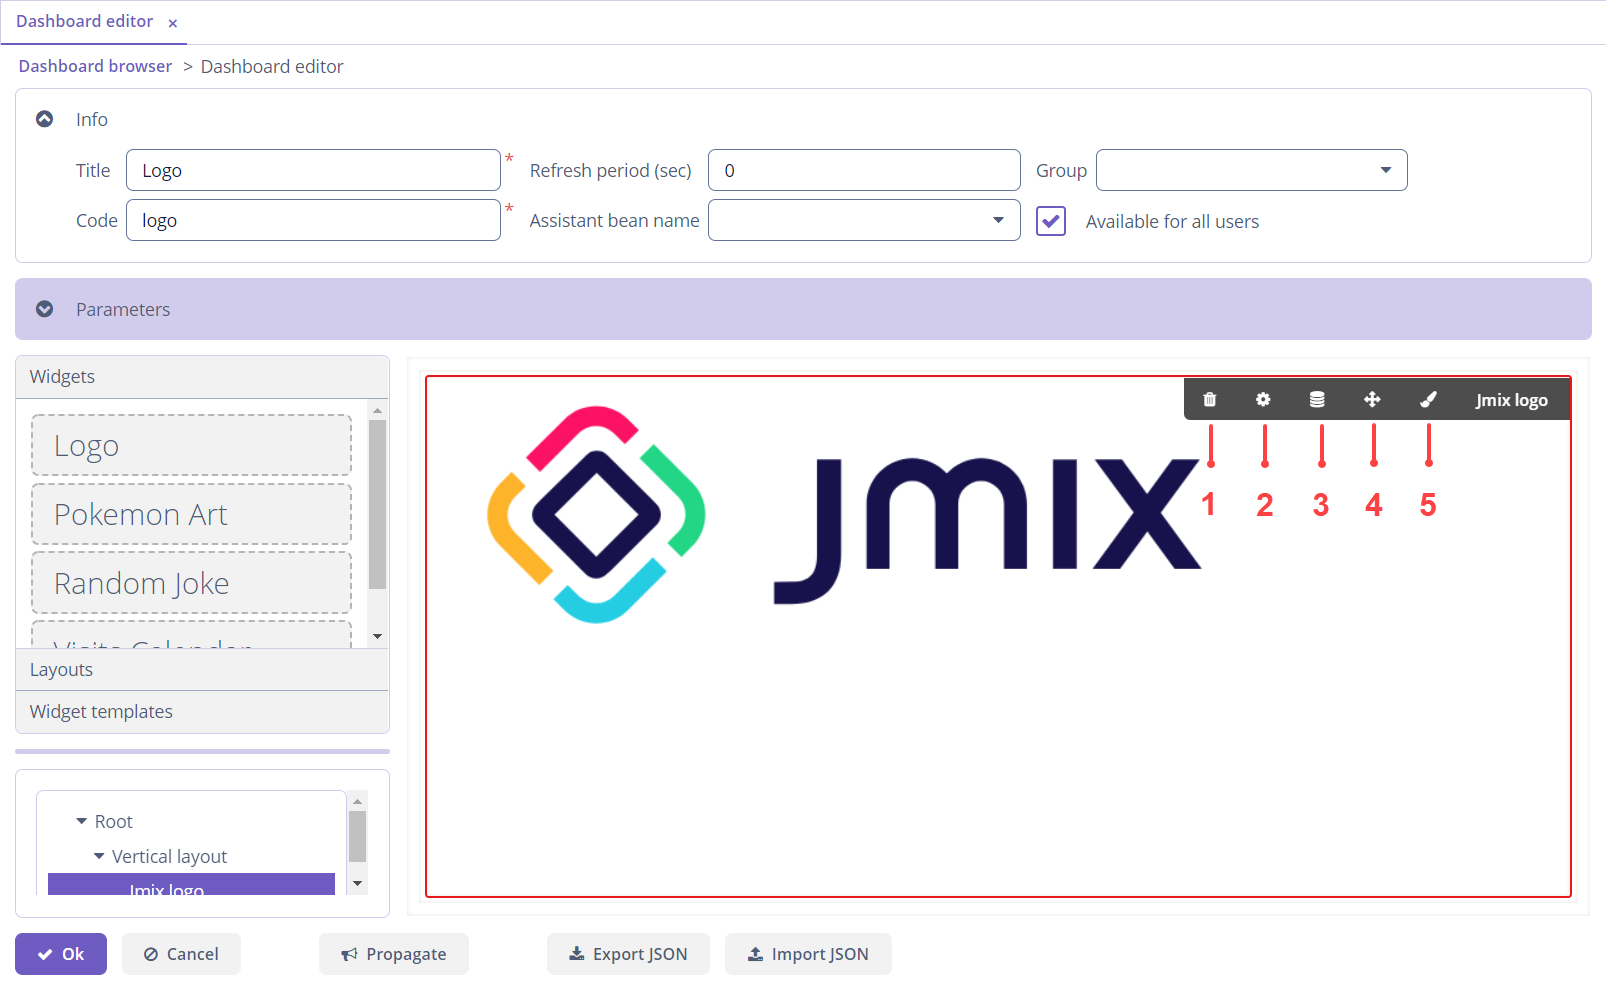Select the Logo widget in palette

(x=191, y=445)
